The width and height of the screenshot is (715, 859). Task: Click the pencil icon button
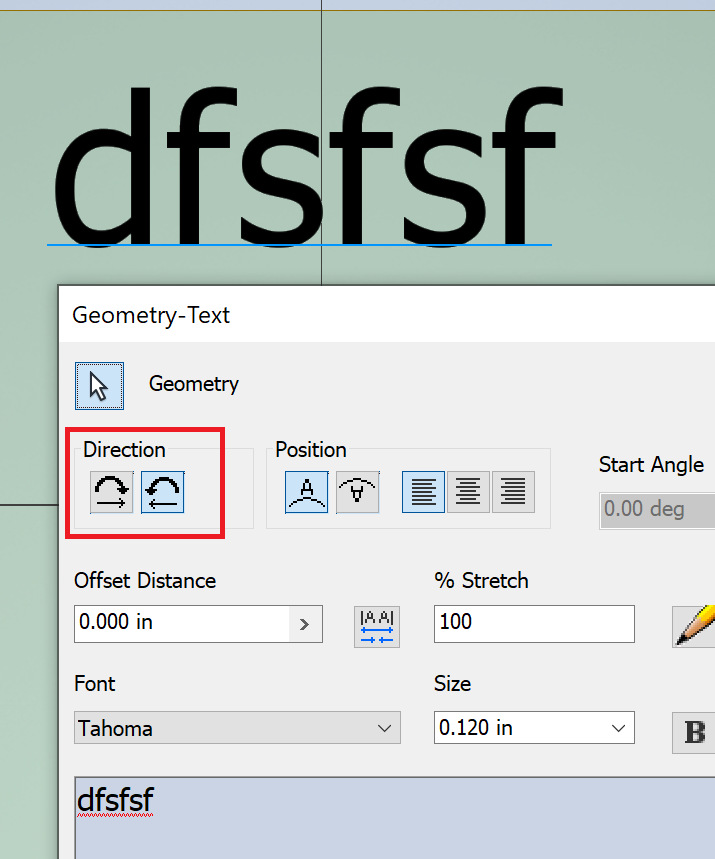pos(694,627)
